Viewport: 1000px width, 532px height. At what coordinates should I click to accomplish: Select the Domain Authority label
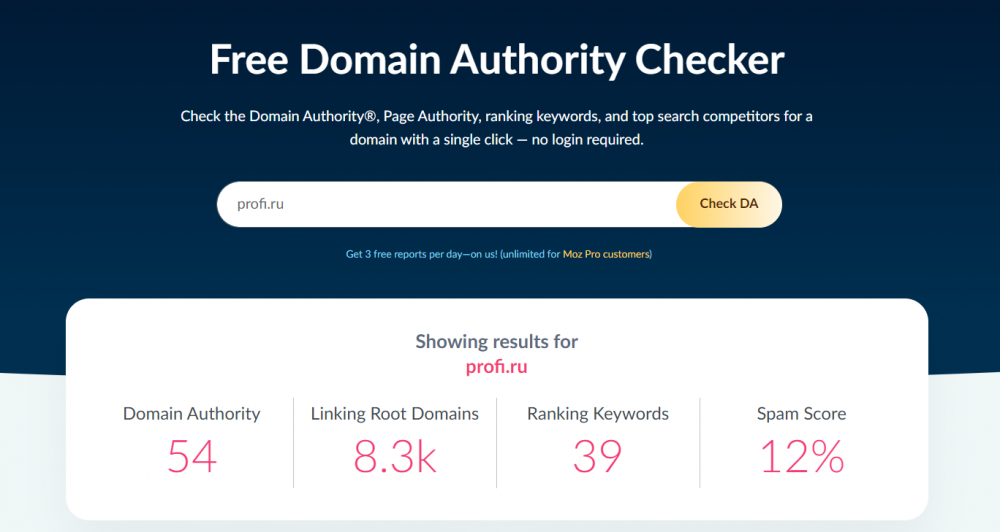pos(191,414)
